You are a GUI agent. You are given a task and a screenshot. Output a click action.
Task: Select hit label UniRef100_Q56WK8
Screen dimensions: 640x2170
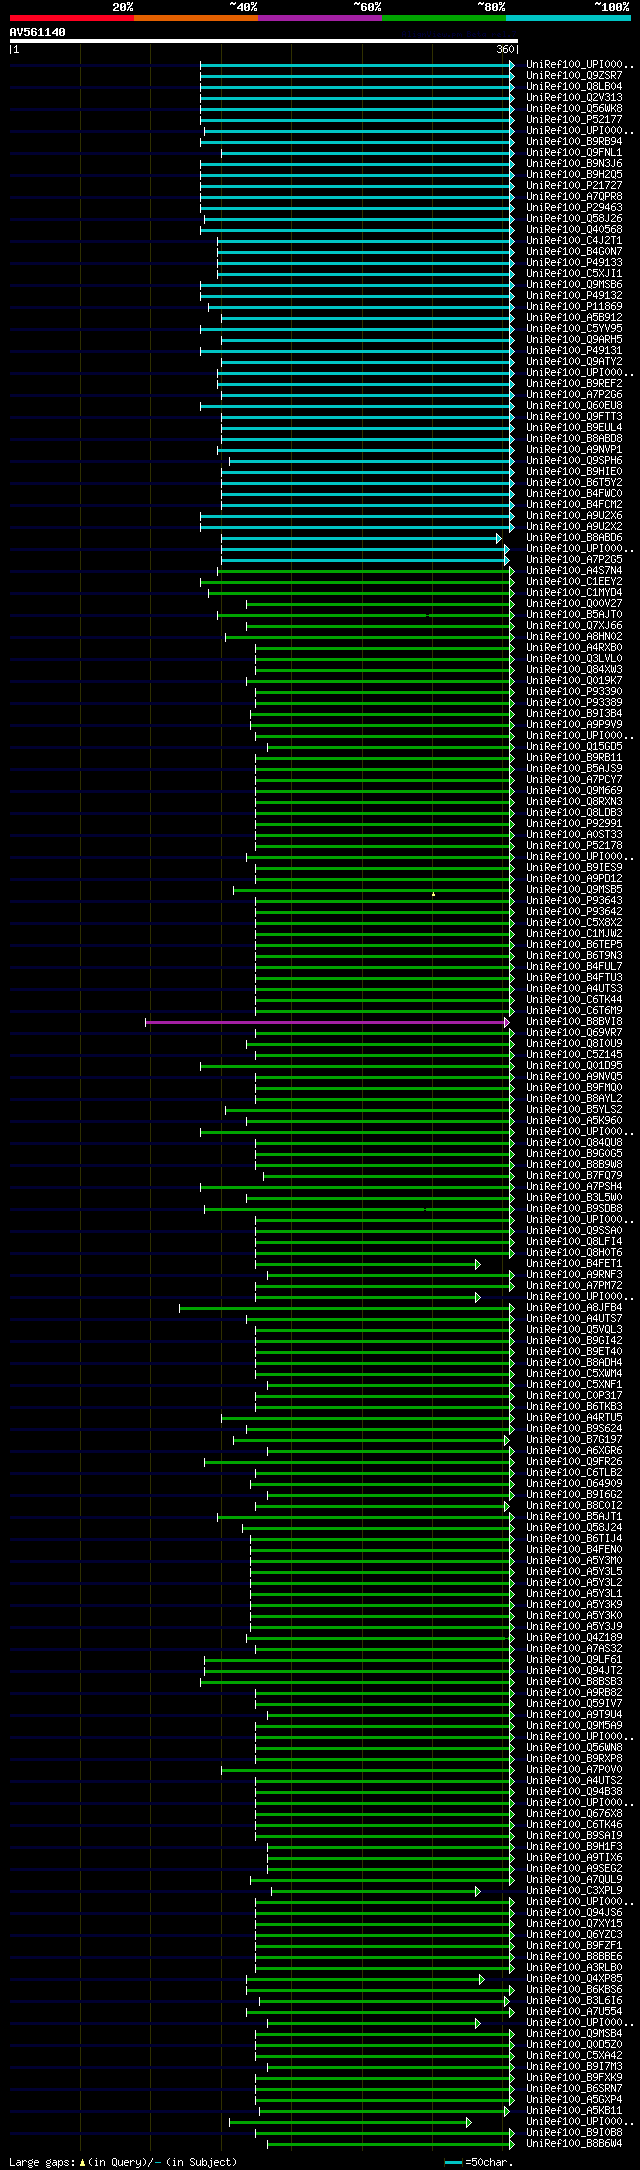574,108
